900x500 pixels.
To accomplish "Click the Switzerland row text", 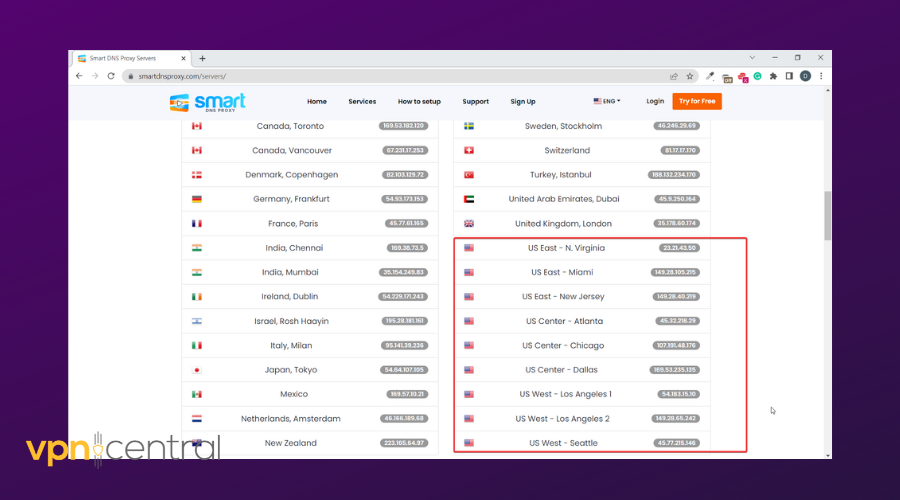I will 567,150.
